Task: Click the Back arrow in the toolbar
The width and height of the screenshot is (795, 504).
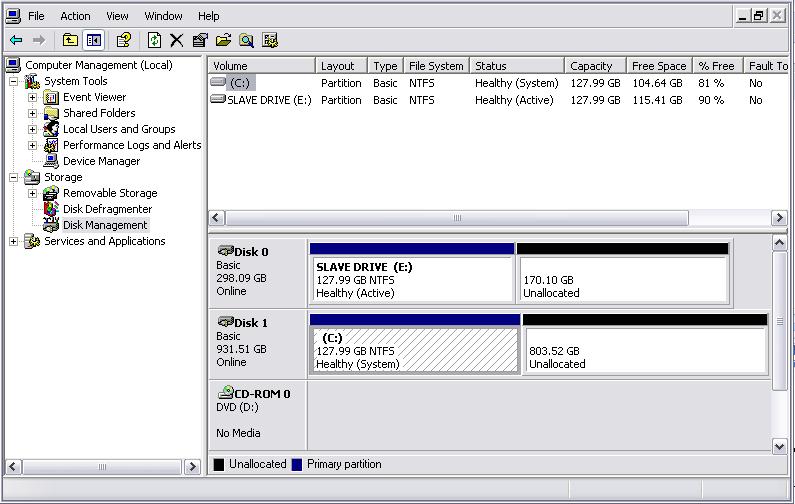Action: pyautogui.click(x=16, y=40)
